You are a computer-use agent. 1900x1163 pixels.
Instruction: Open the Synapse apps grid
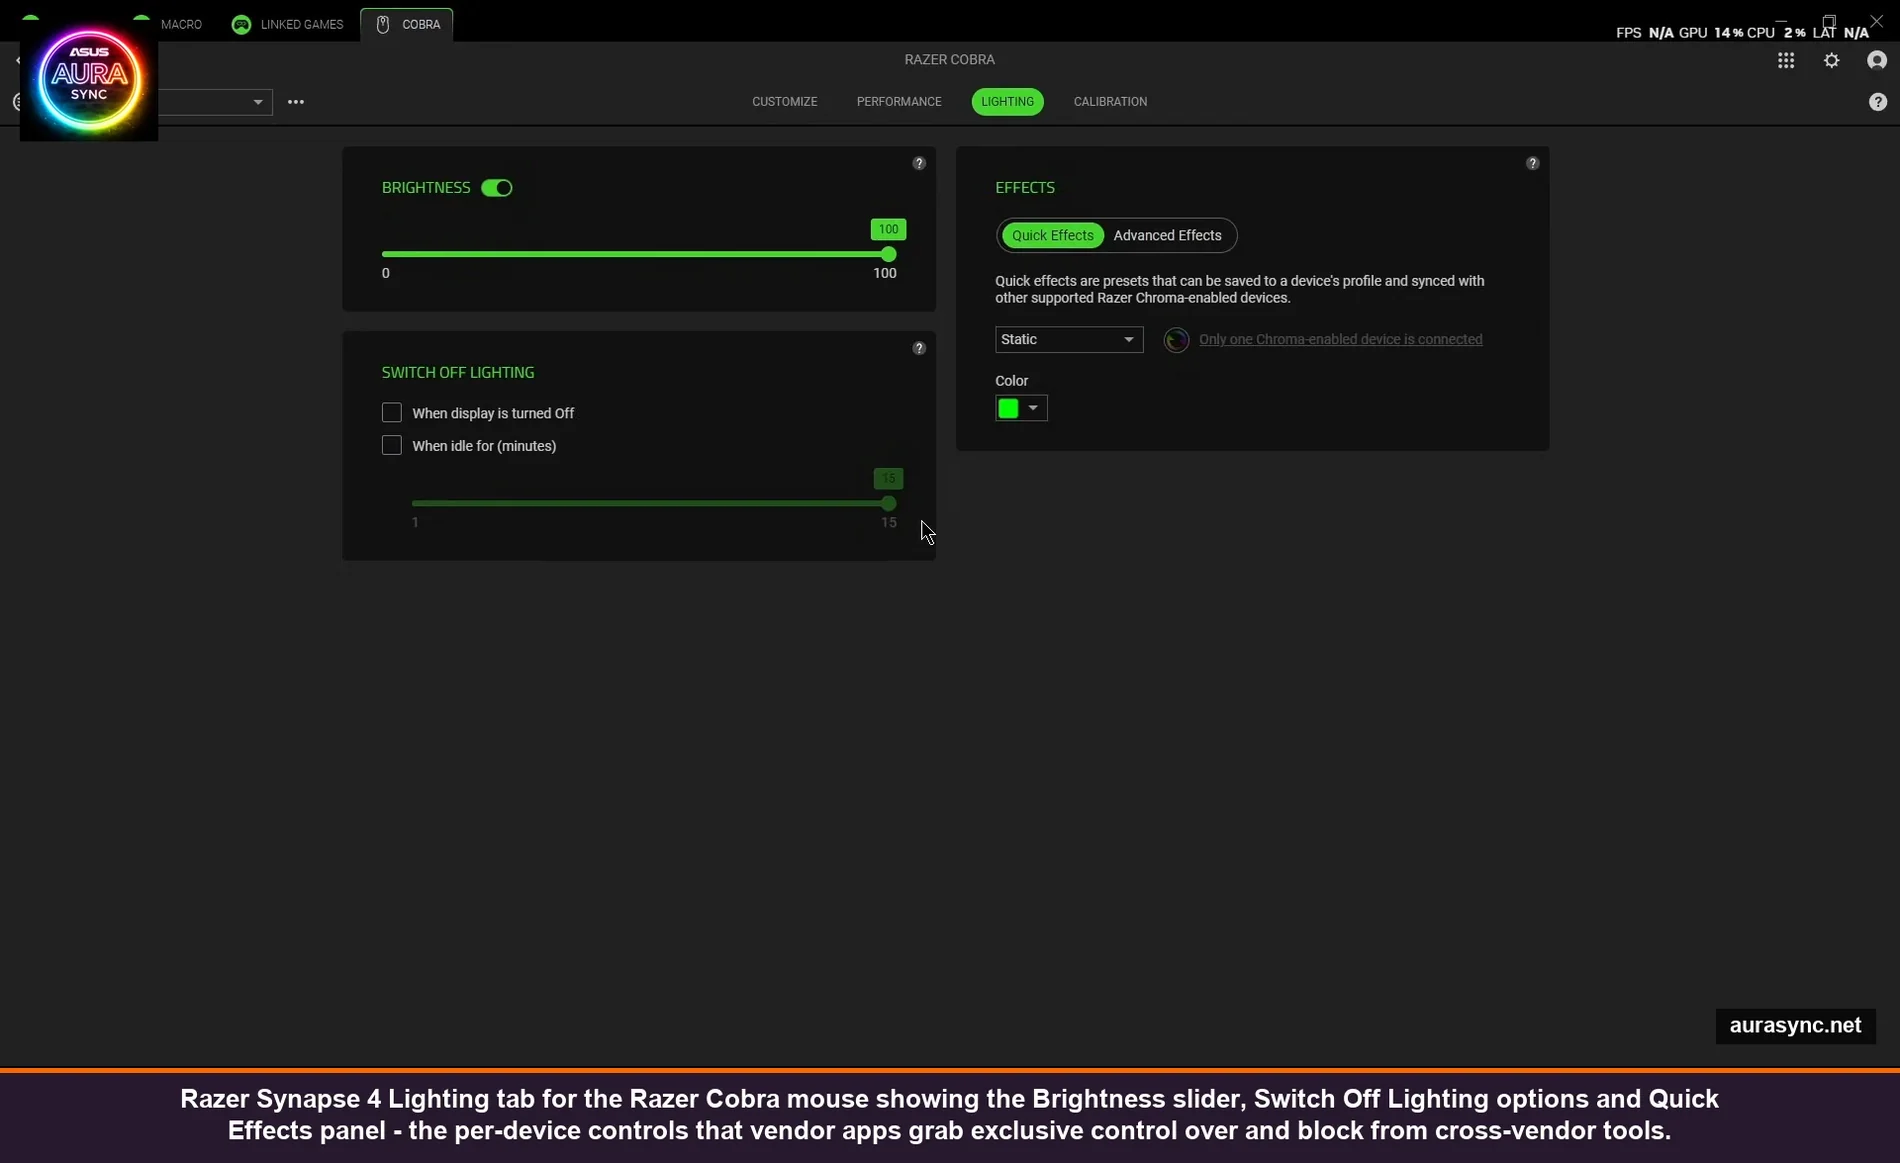coord(1786,60)
